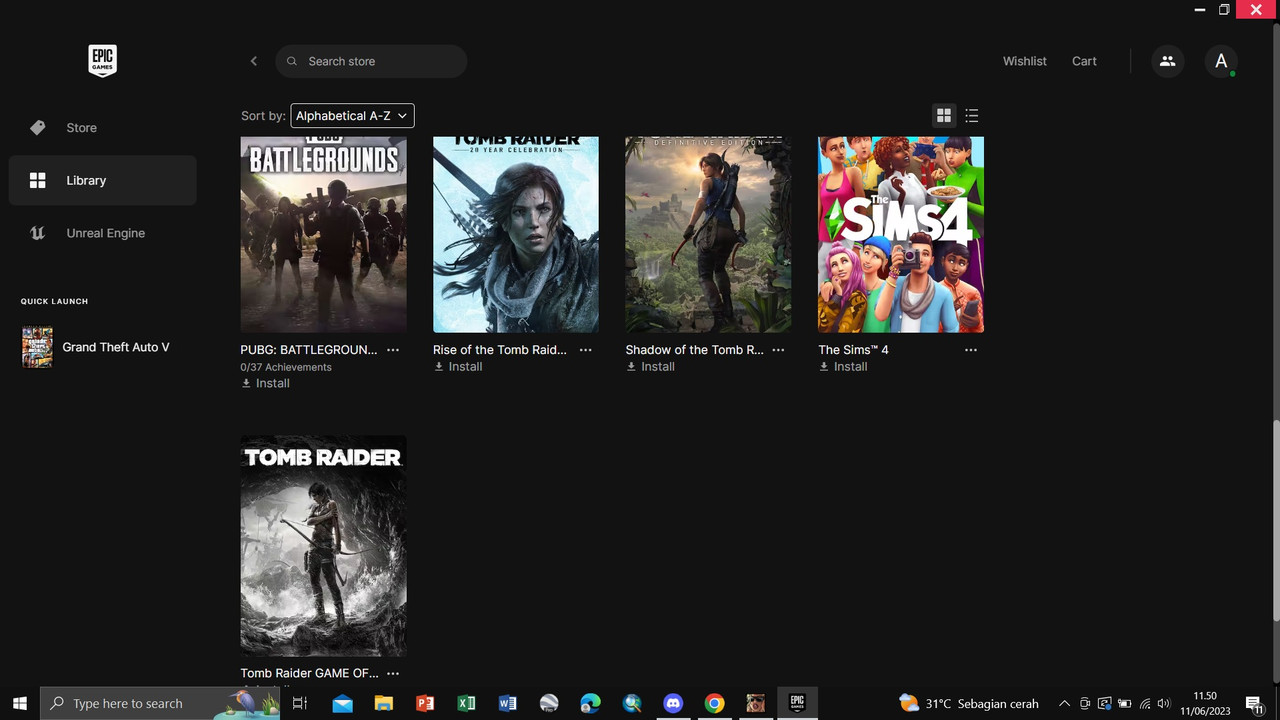Switch to grid view

943,116
